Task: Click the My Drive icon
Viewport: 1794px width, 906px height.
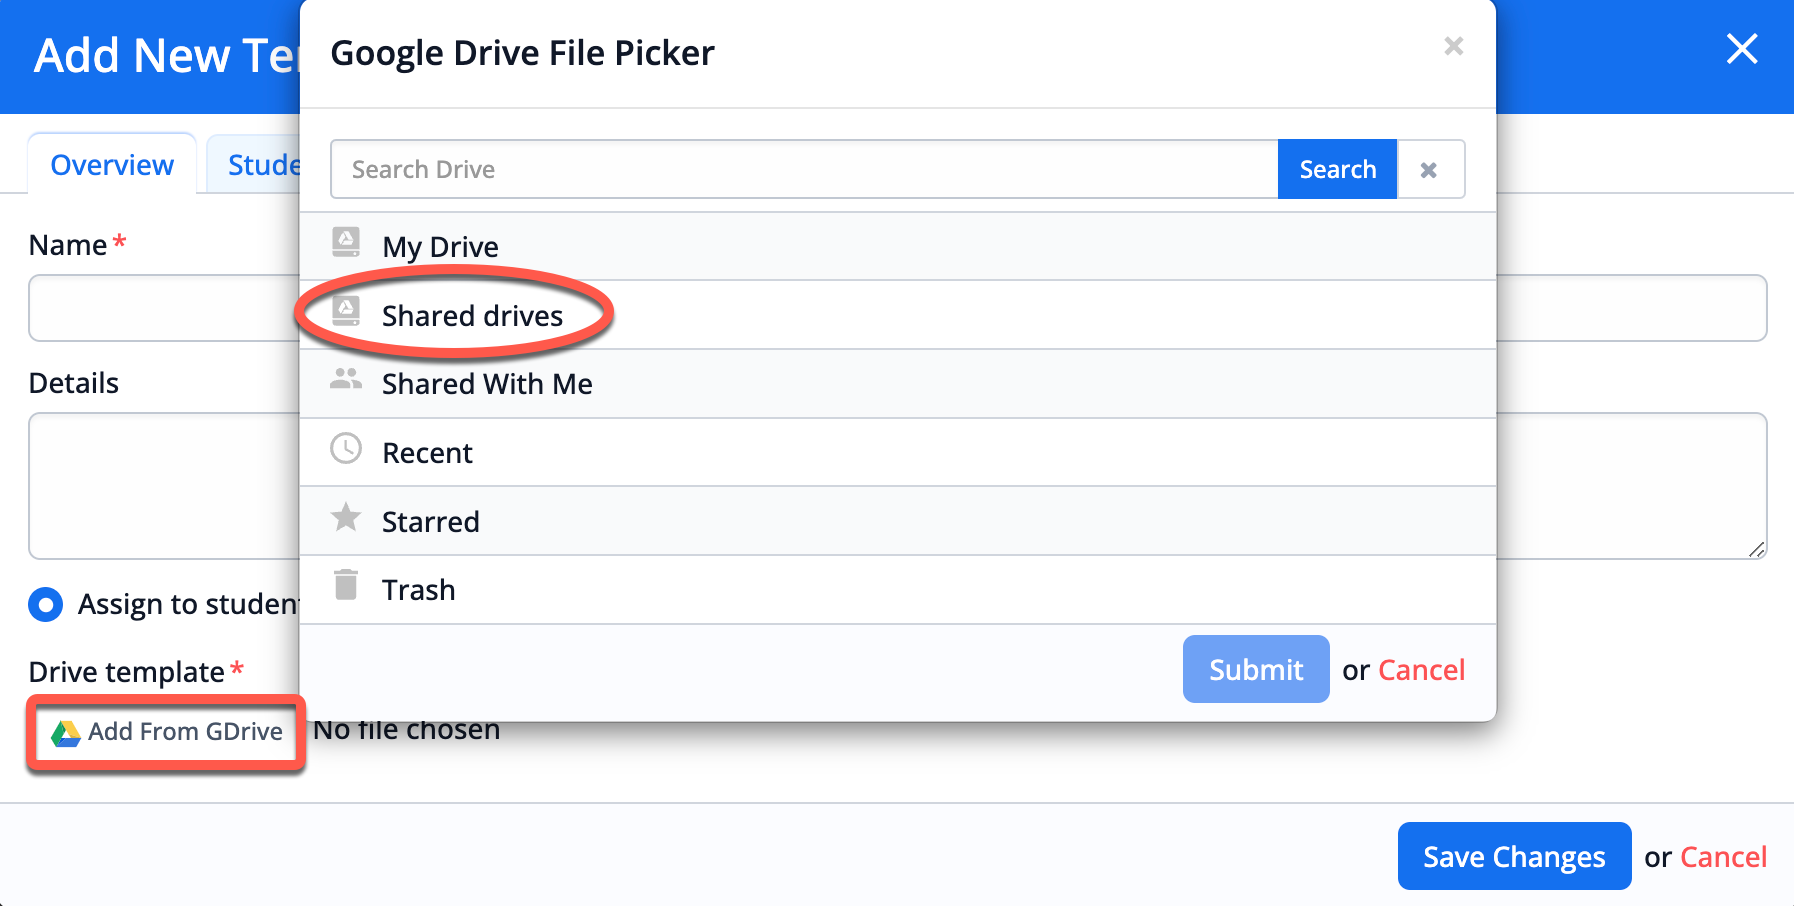Action: coord(346,242)
